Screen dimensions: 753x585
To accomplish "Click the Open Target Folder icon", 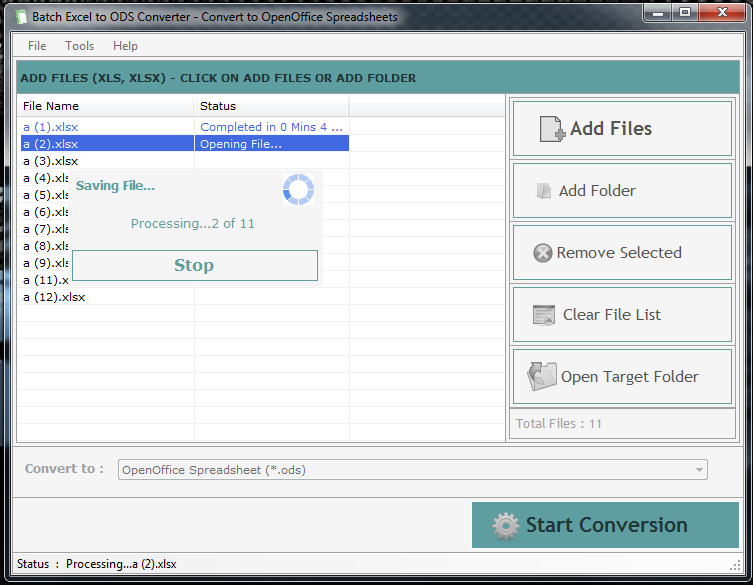I will tap(542, 376).
